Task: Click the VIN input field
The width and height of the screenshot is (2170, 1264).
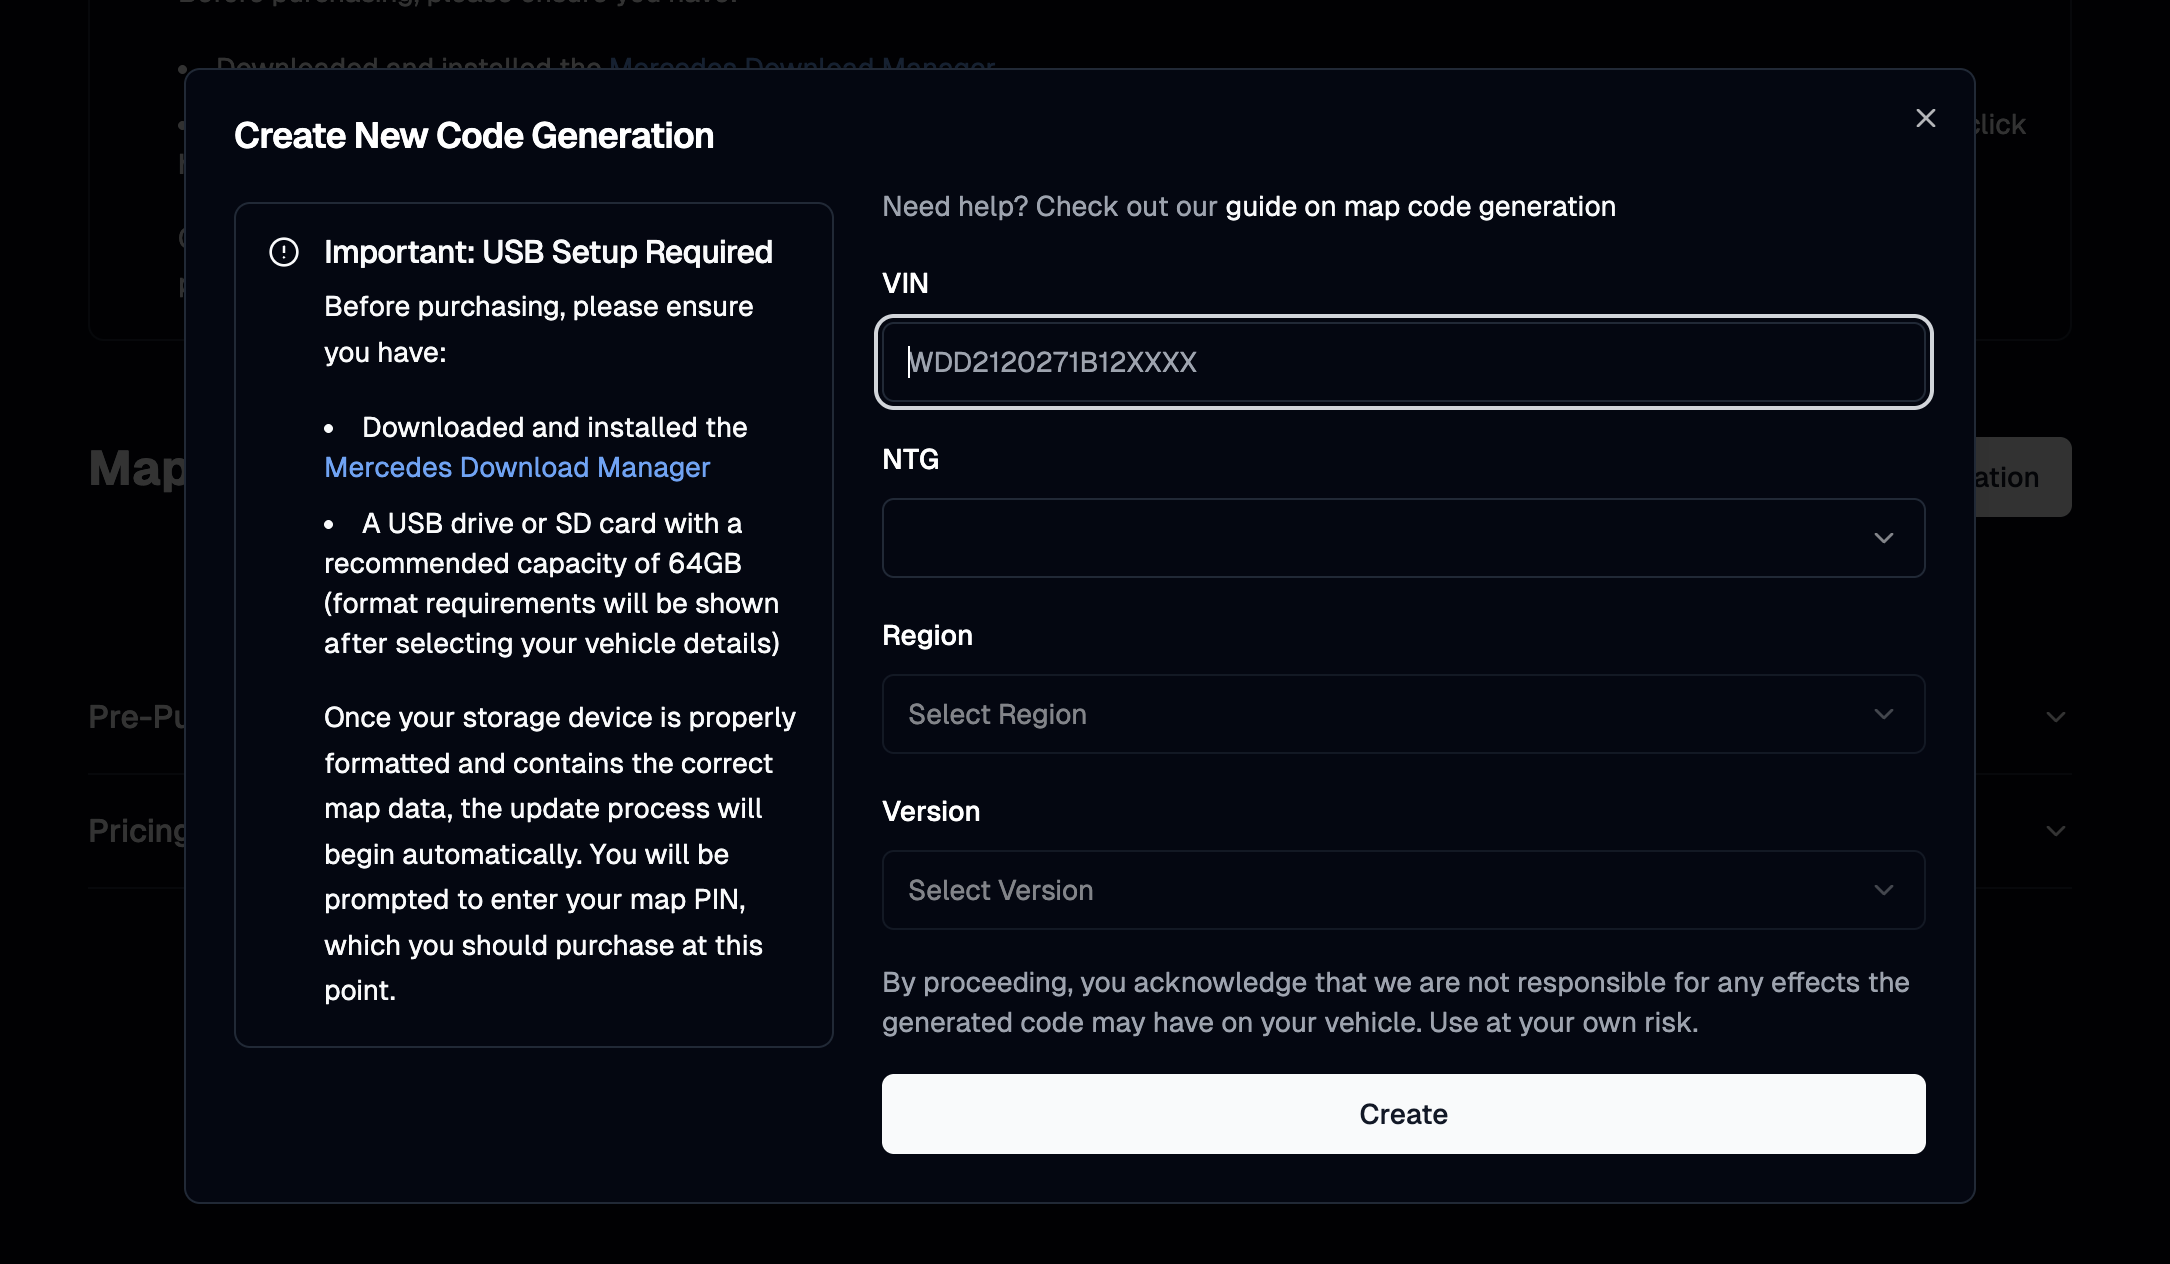Action: click(1403, 362)
